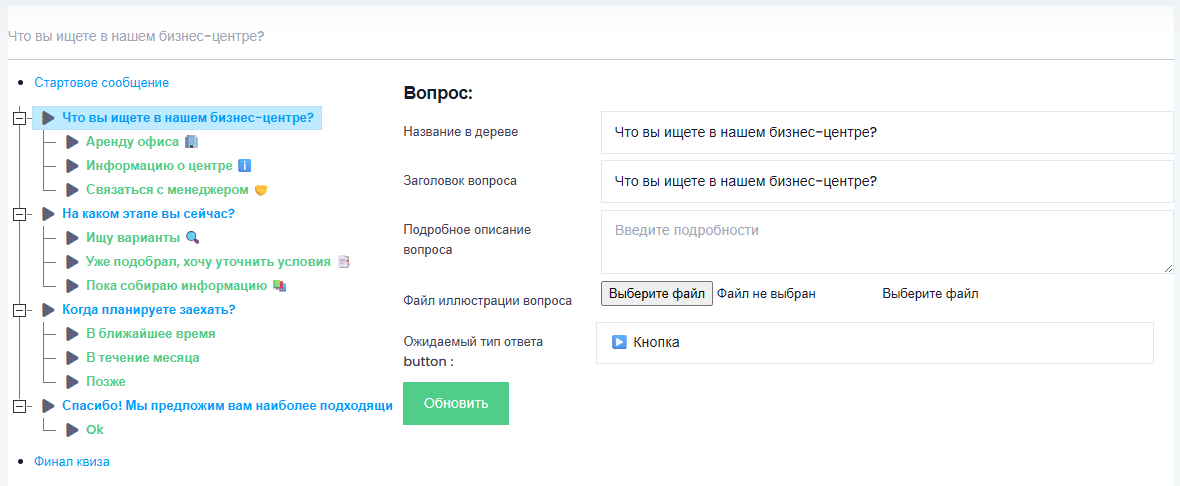
Task: Click 'Введите подробности' description text area
Action: [x=886, y=241]
